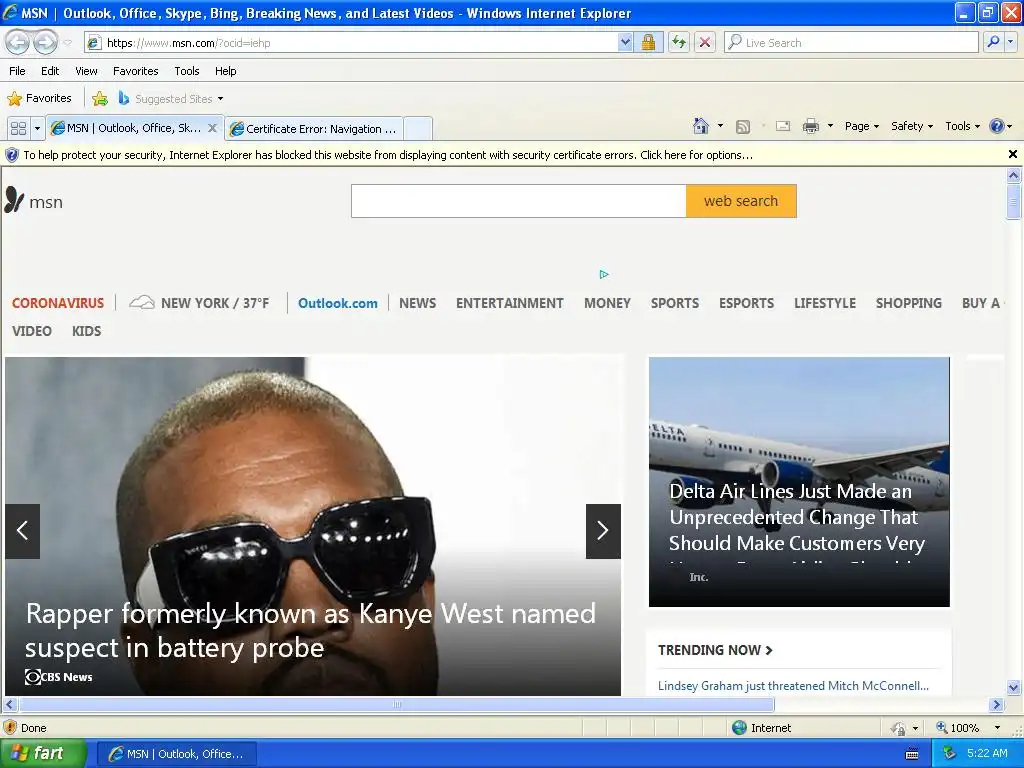Click the browser Forward arrow button
The height and width of the screenshot is (768, 1024).
(x=45, y=42)
